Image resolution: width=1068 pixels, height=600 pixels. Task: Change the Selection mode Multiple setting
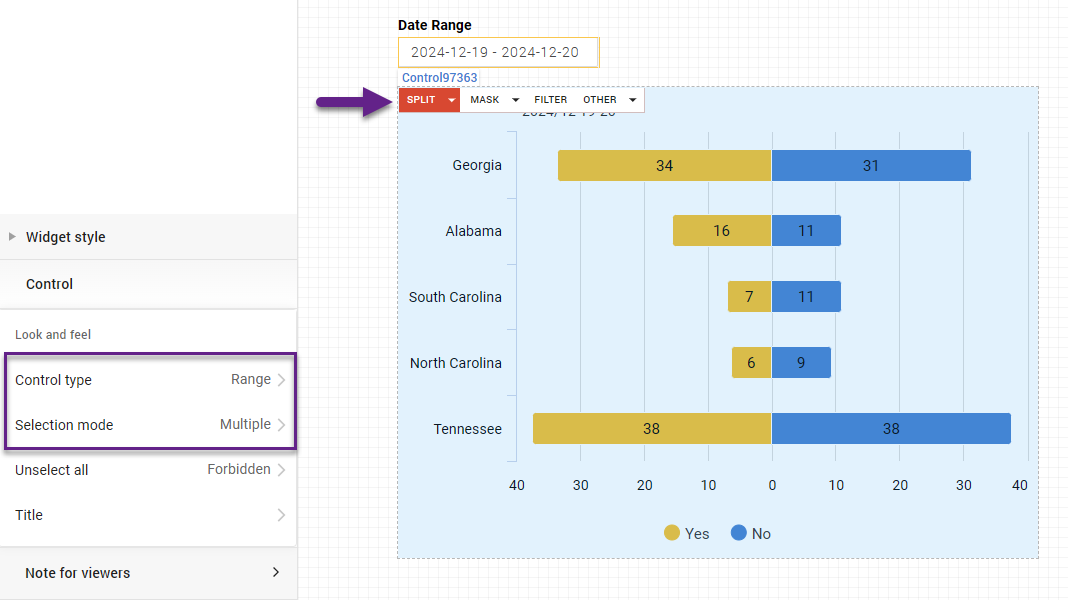click(148, 425)
